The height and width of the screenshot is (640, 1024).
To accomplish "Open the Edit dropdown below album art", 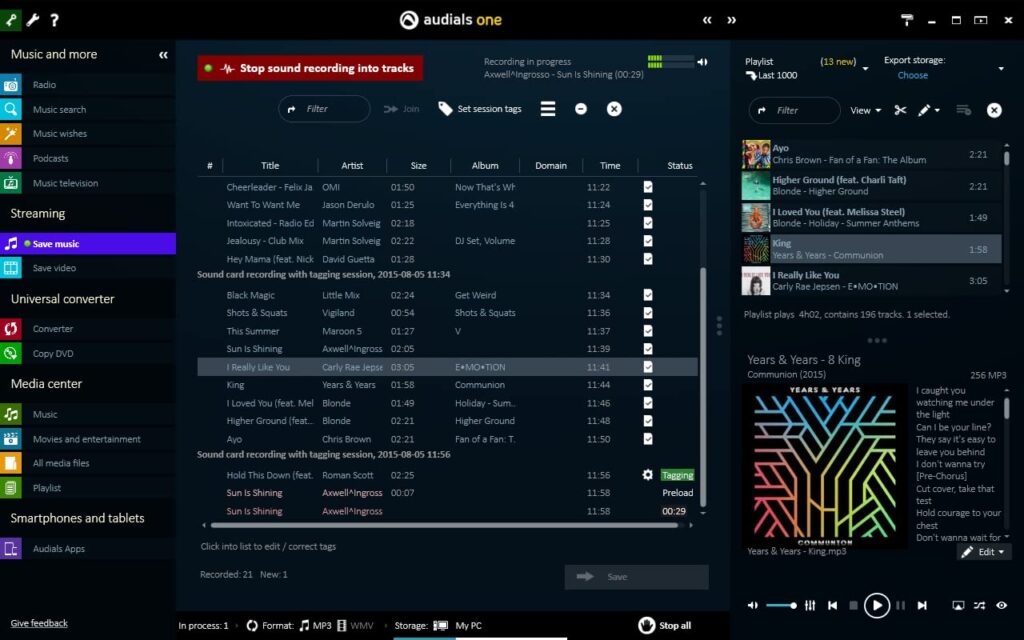I will 985,552.
